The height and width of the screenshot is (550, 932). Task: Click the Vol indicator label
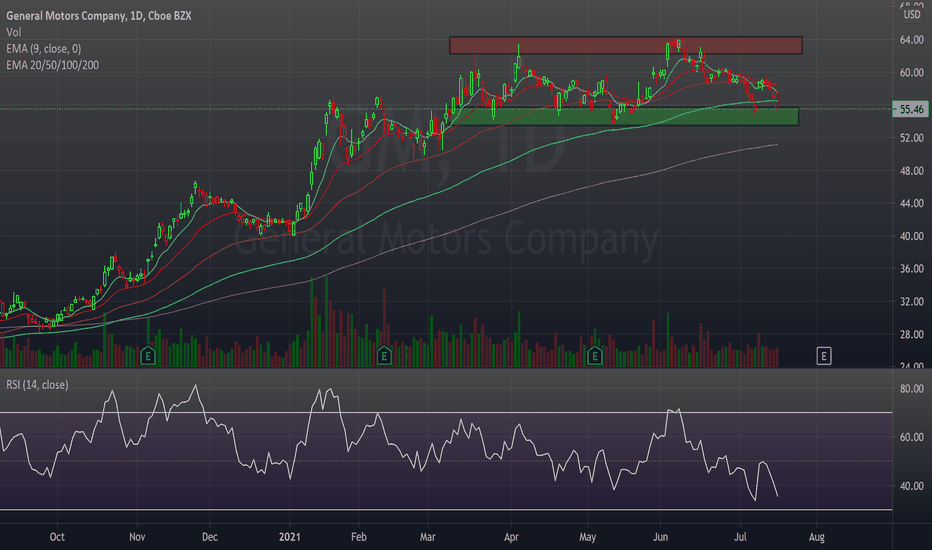pyautogui.click(x=14, y=32)
